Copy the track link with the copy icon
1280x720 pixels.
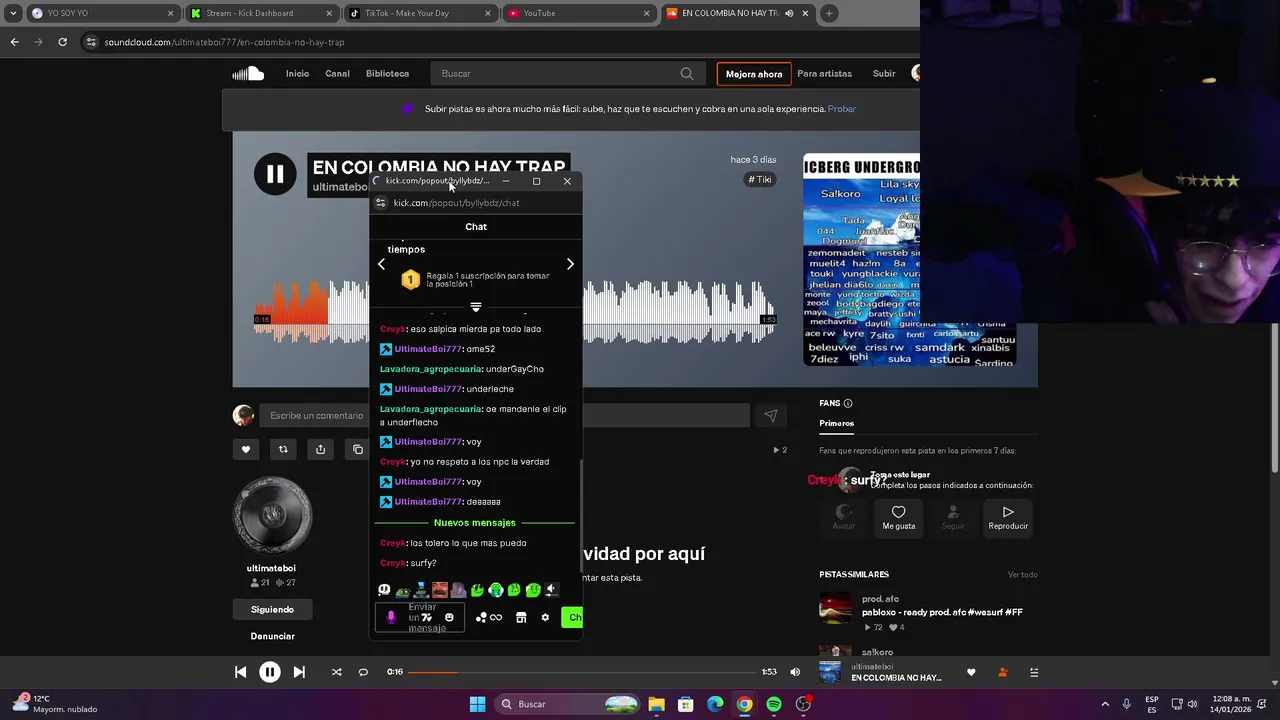pyautogui.click(x=358, y=449)
